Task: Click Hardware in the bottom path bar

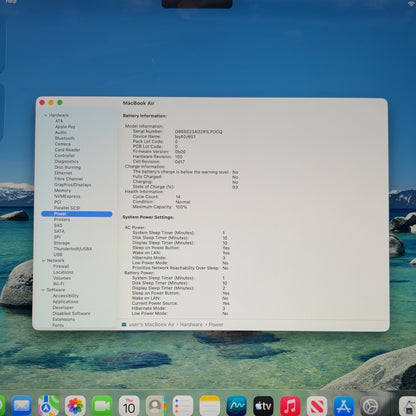Action: click(x=191, y=324)
